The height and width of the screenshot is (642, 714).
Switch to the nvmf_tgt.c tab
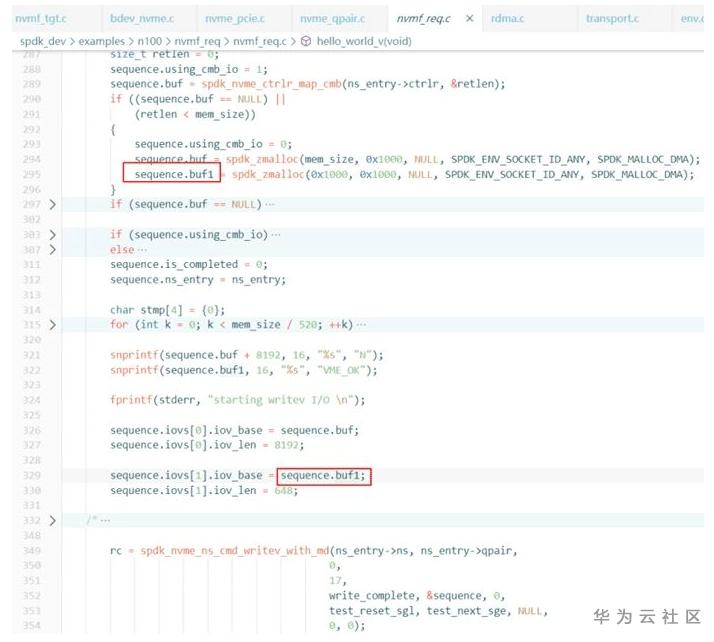click(41, 19)
